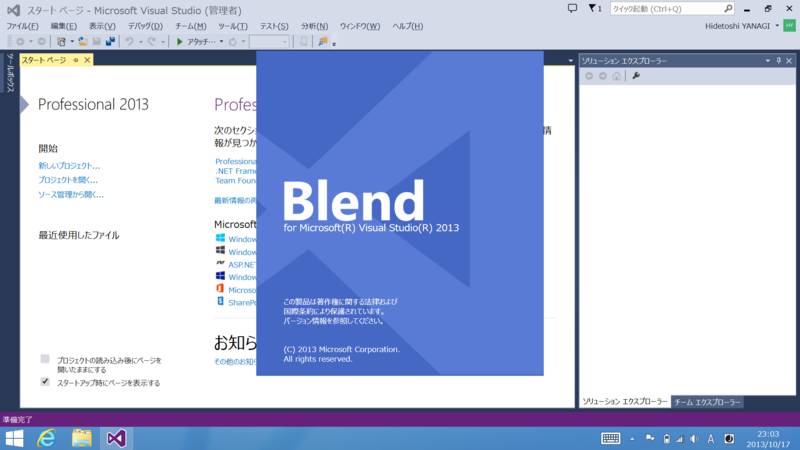The height and width of the screenshot is (450, 800).
Task: Click the Undo toolbar icon
Action: pos(130,42)
